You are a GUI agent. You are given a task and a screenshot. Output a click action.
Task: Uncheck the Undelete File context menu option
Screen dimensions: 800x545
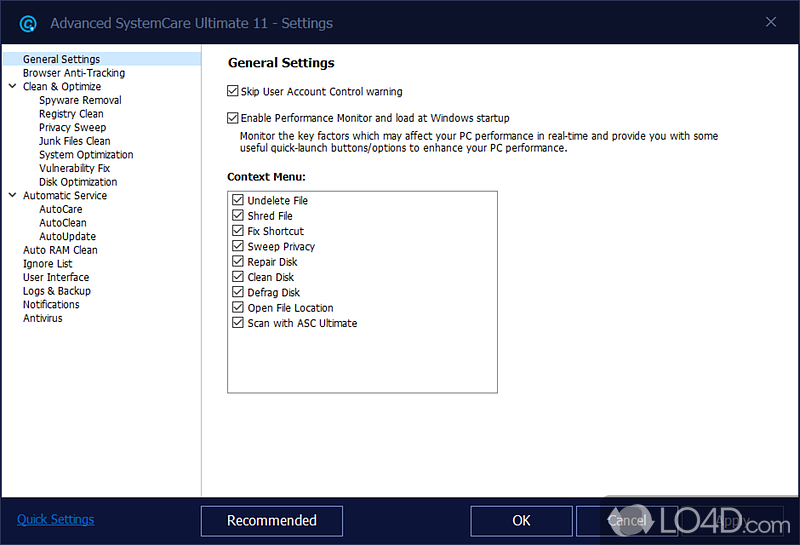238,201
